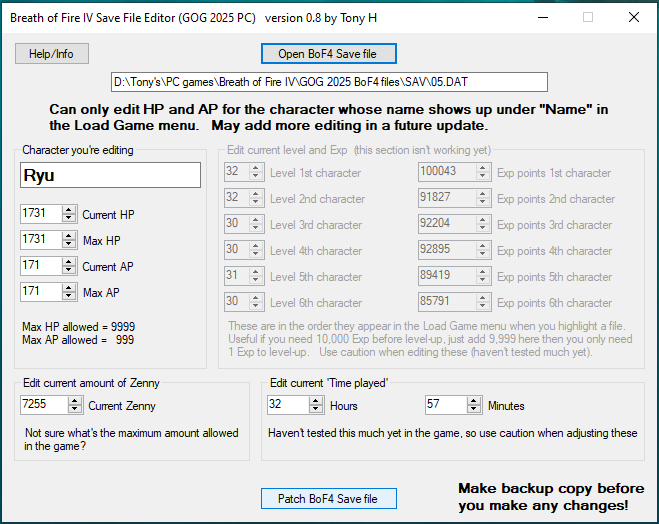
Task: Click the Max HP value field
Action: click(x=41, y=240)
